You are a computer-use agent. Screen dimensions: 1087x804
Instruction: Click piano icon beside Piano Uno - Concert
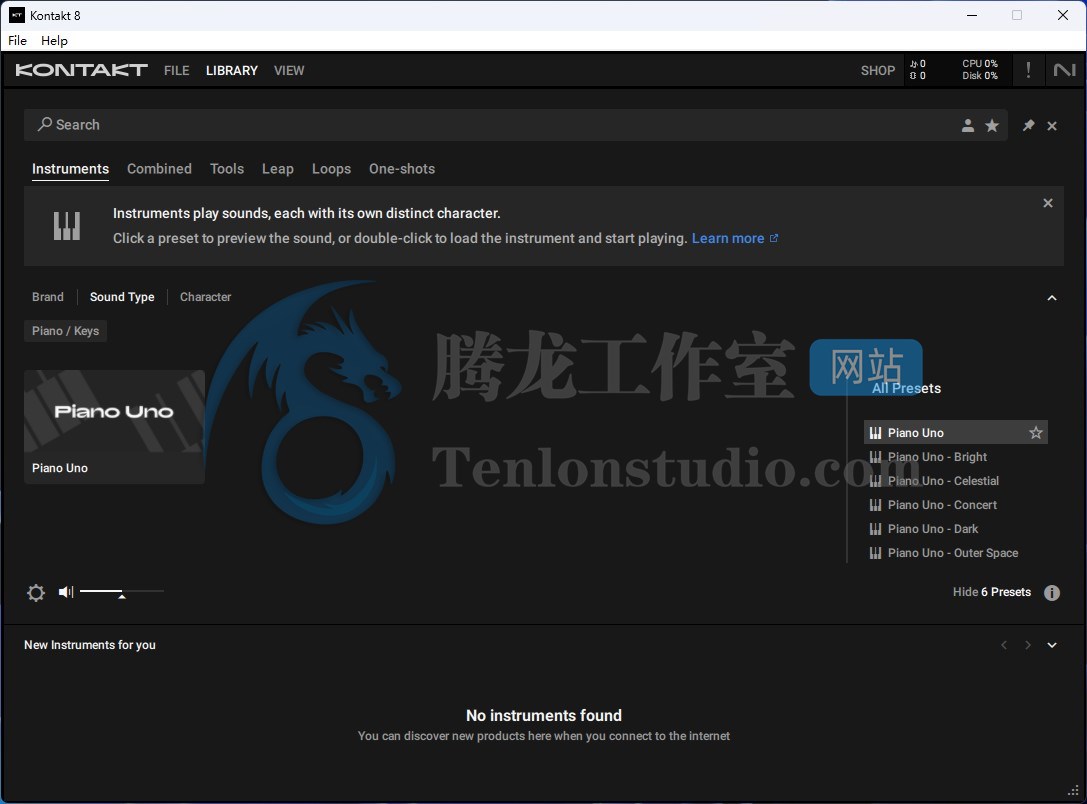tap(876, 505)
